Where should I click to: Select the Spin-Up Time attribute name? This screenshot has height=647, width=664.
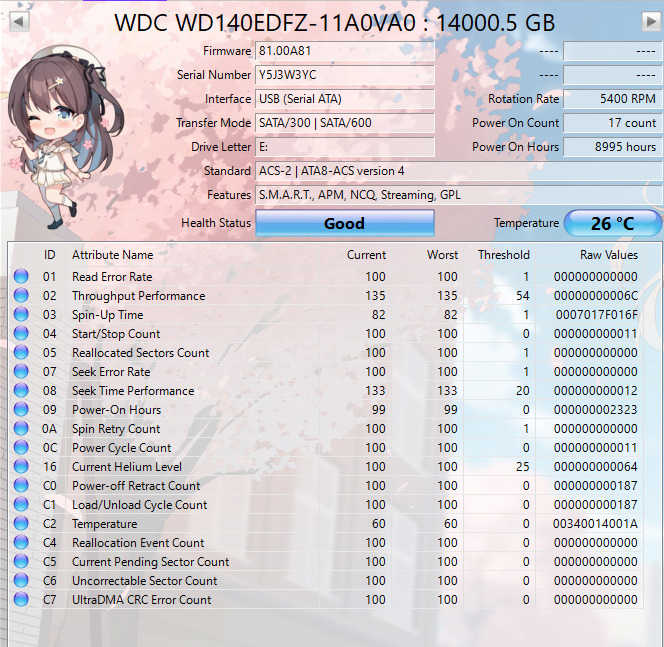(x=108, y=315)
